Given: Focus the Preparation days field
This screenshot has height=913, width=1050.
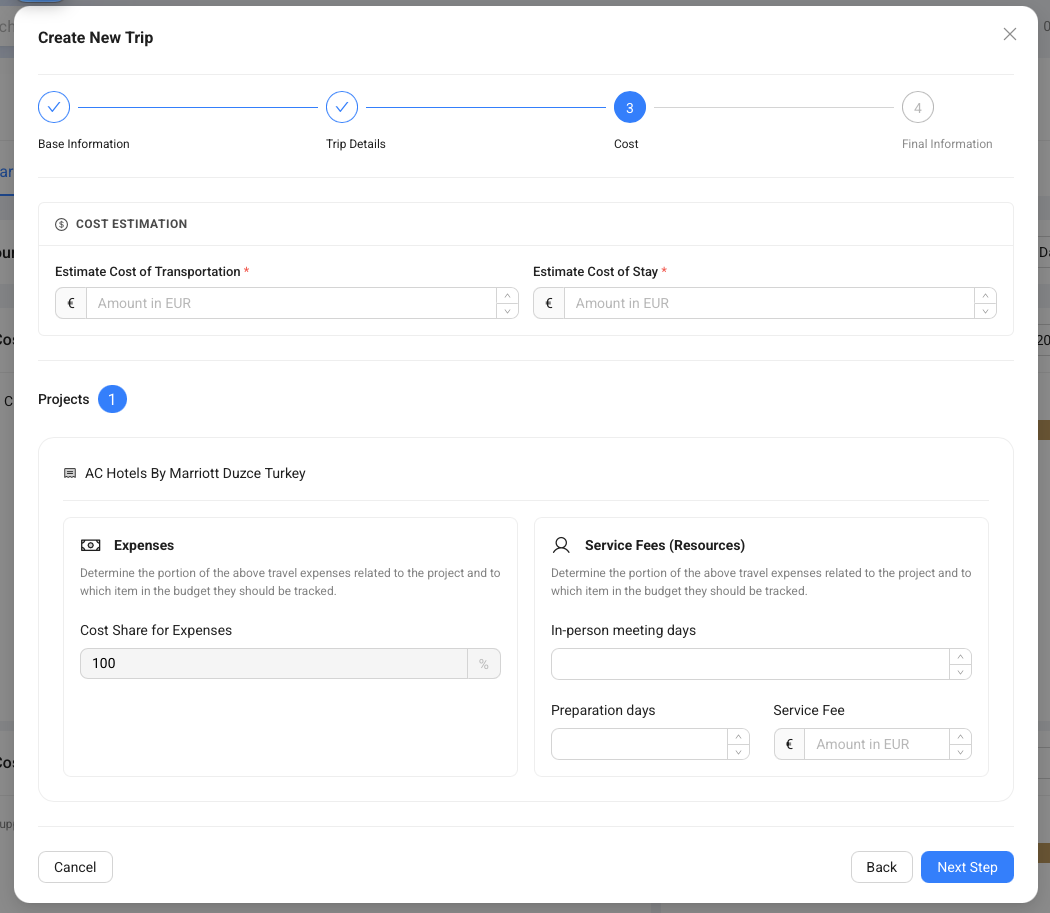Looking at the screenshot, I should coord(640,744).
